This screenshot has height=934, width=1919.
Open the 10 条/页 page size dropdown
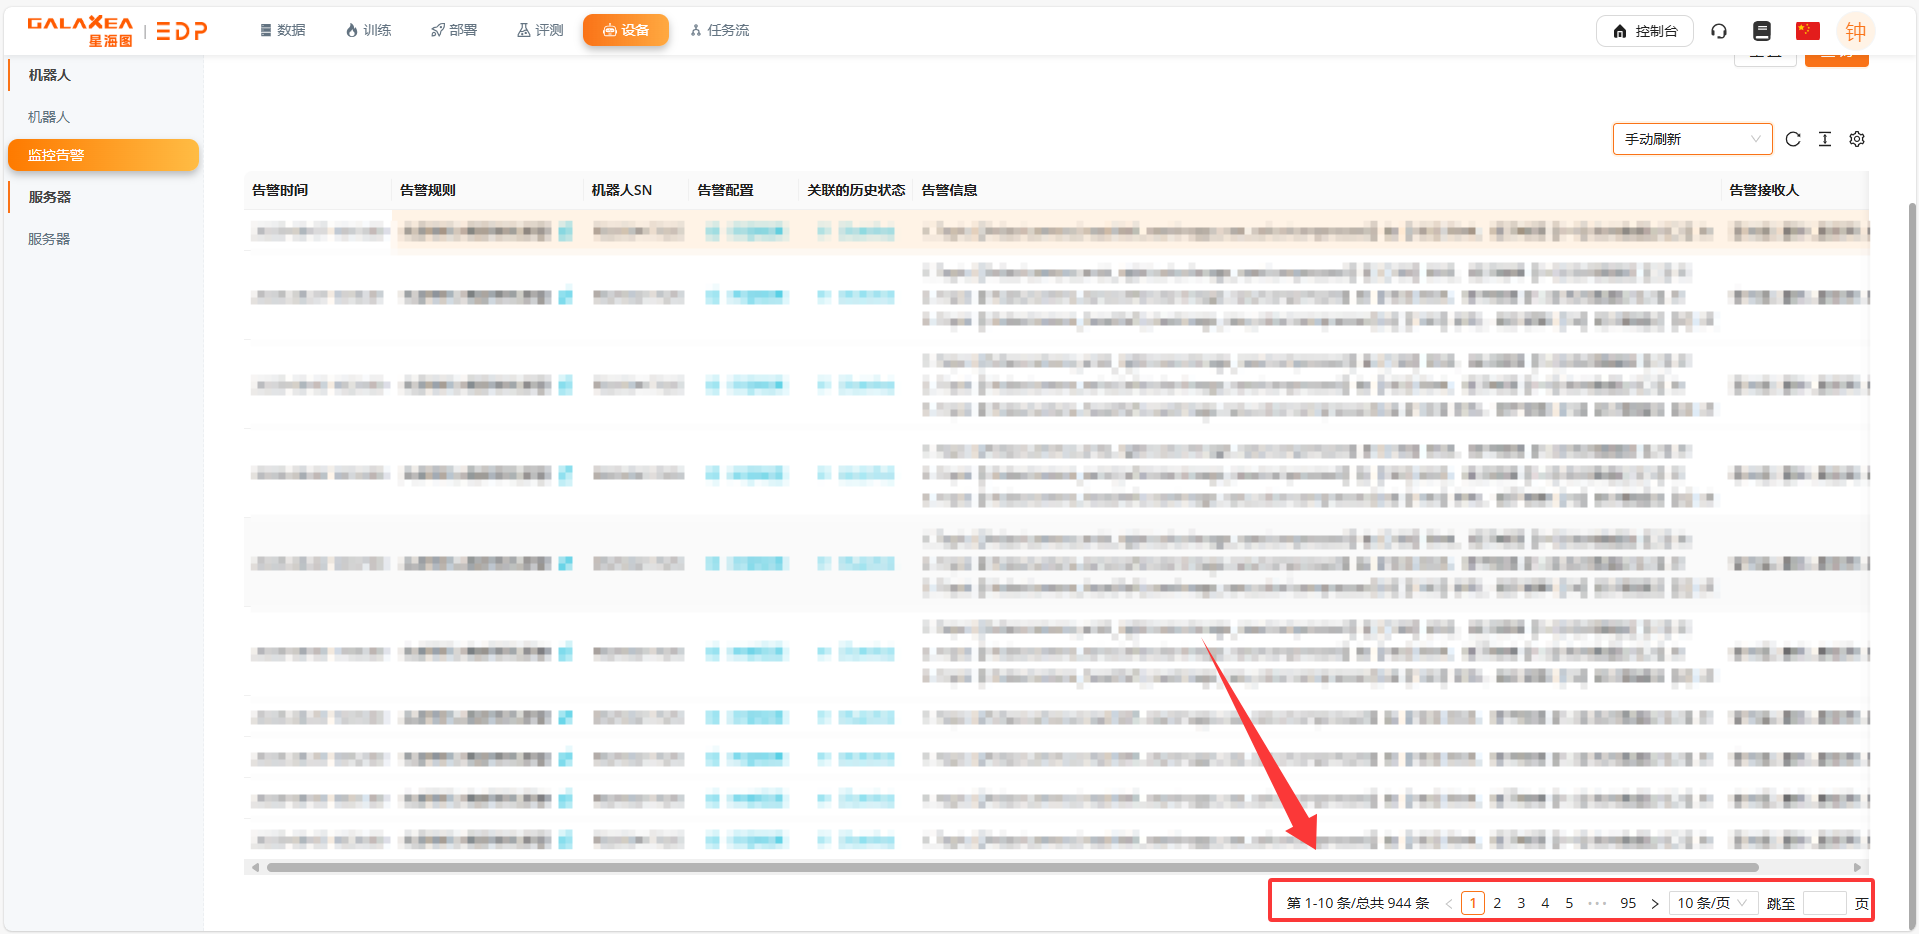(1713, 903)
